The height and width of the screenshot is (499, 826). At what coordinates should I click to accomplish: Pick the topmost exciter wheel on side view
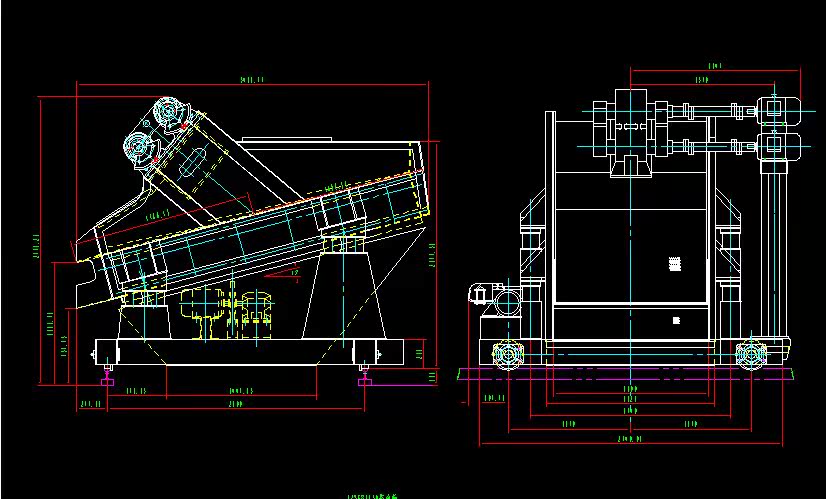[x=169, y=111]
